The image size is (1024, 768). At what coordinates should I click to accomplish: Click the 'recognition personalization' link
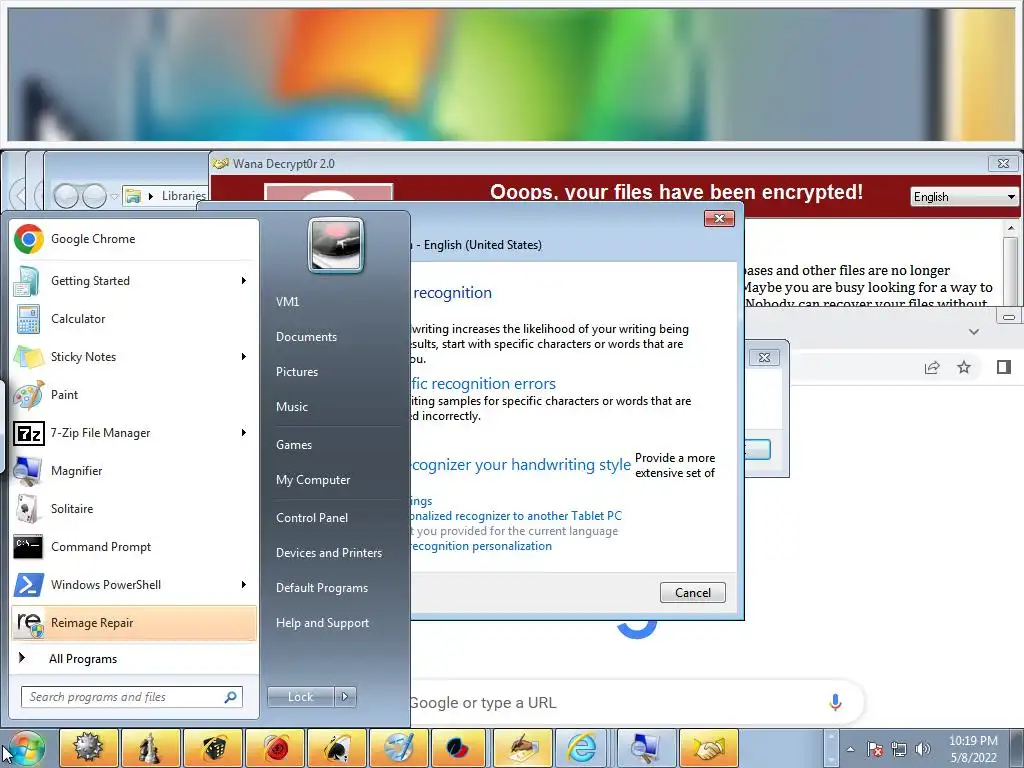pos(481,546)
